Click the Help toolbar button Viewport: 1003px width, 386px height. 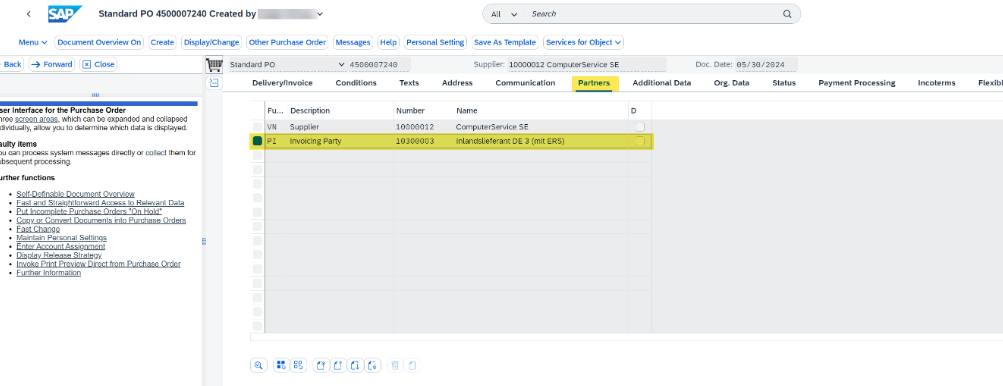tap(388, 42)
